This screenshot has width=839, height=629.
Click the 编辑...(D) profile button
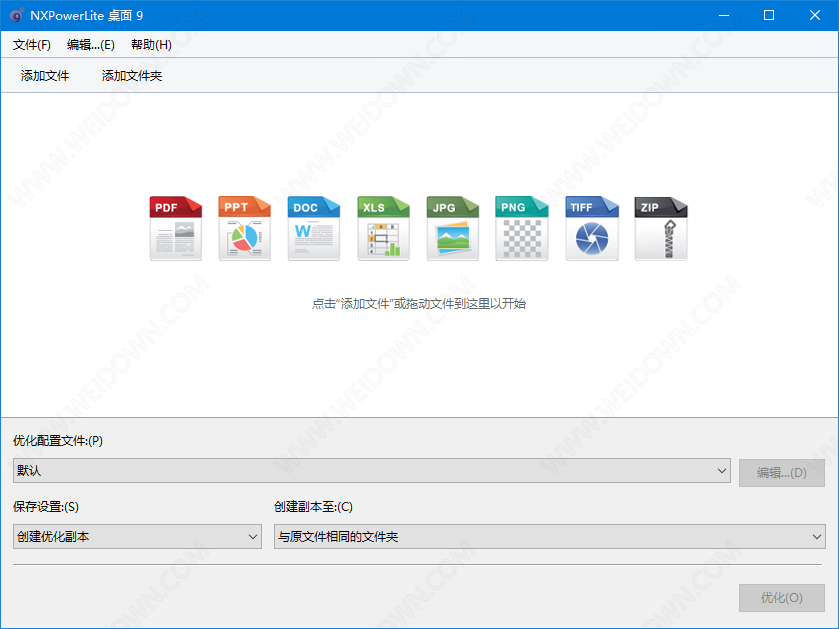[781, 472]
